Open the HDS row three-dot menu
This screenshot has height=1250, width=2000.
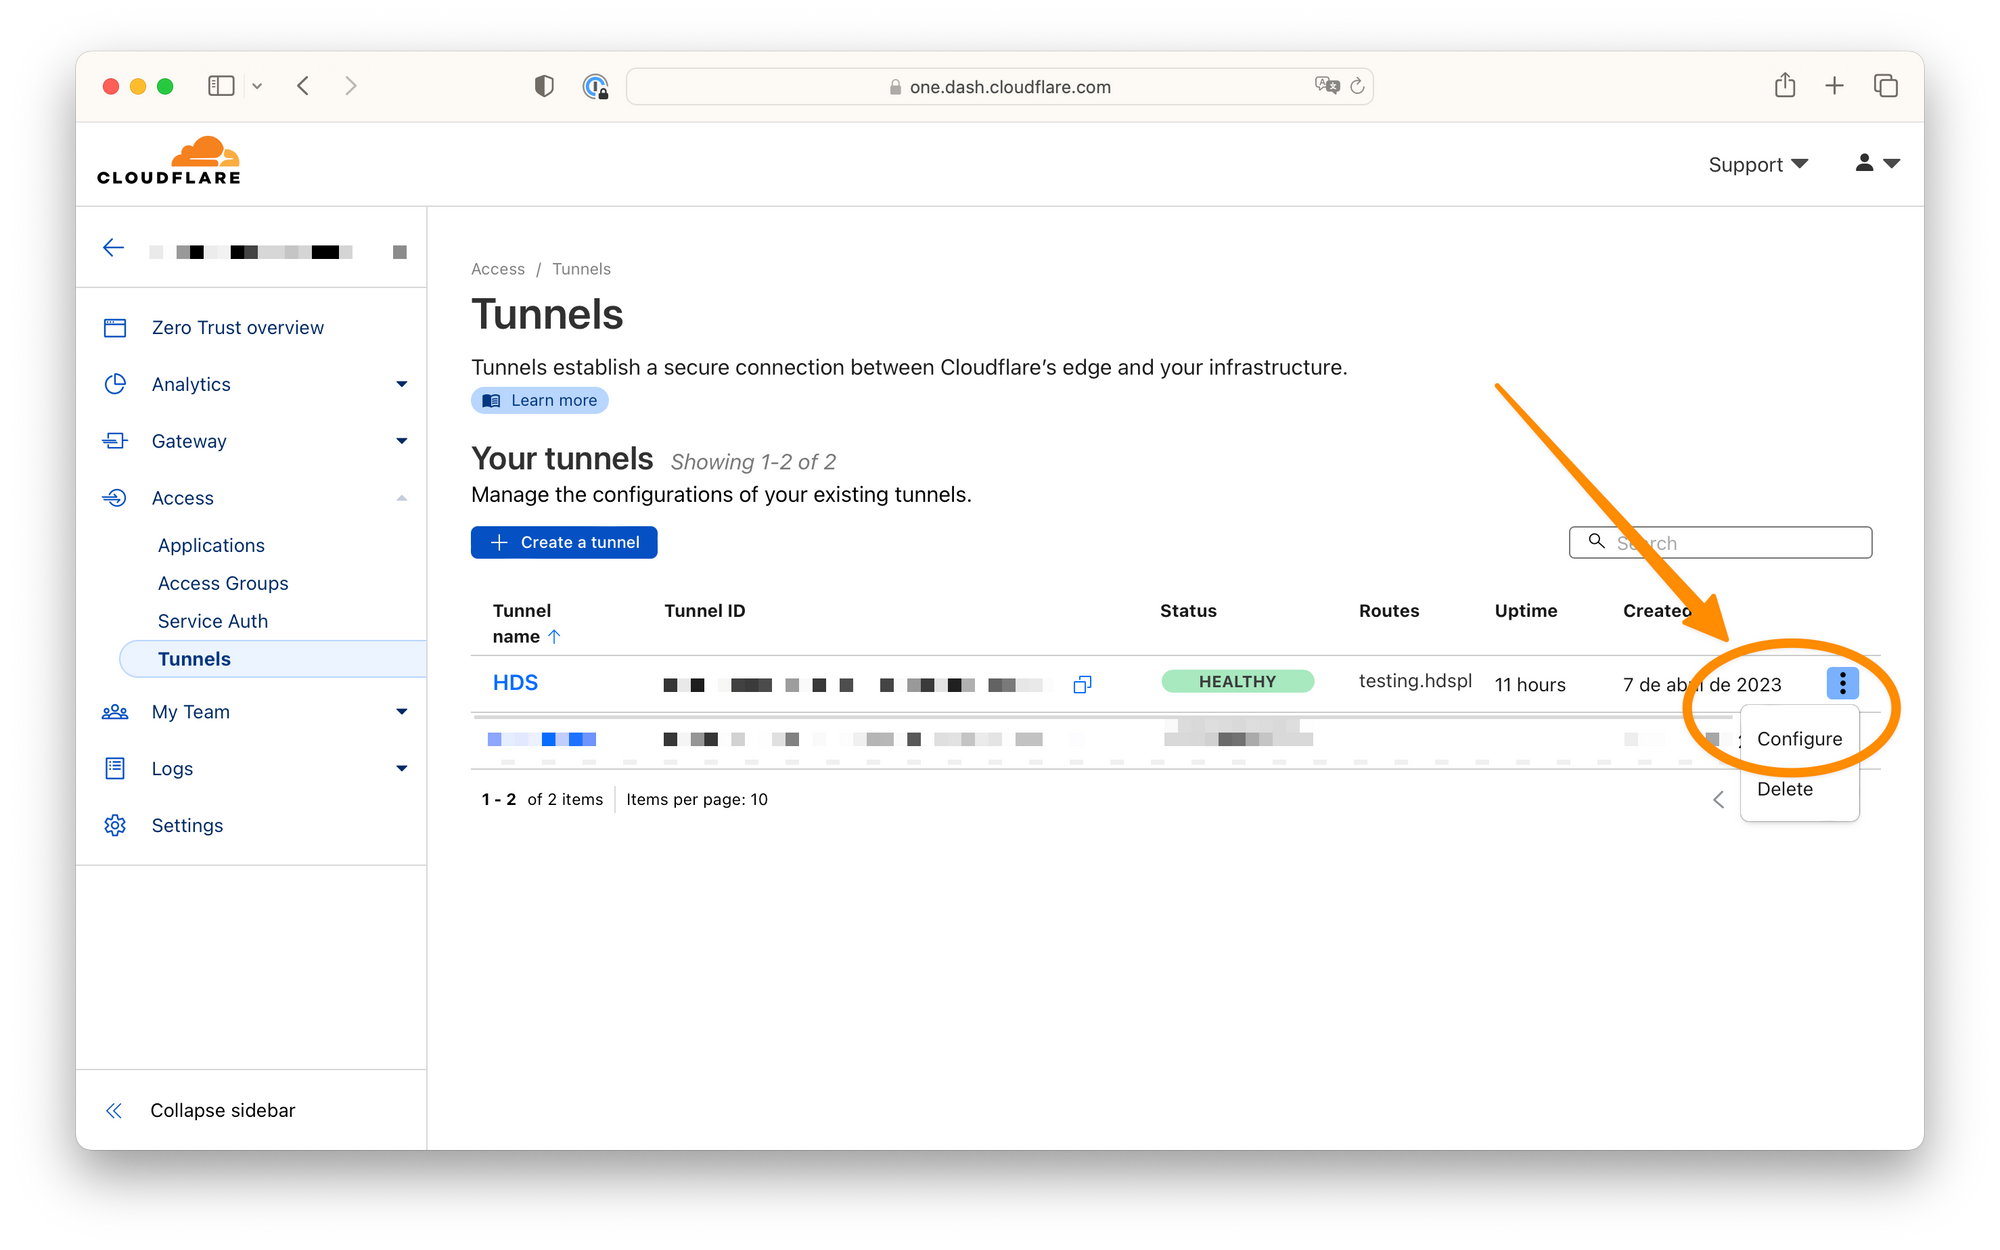1842,683
